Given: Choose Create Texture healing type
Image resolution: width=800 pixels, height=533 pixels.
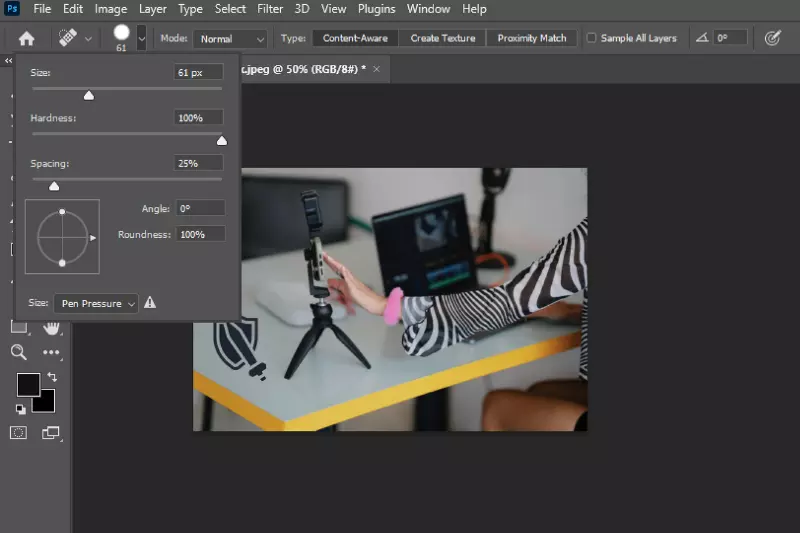Looking at the screenshot, I should coord(442,38).
